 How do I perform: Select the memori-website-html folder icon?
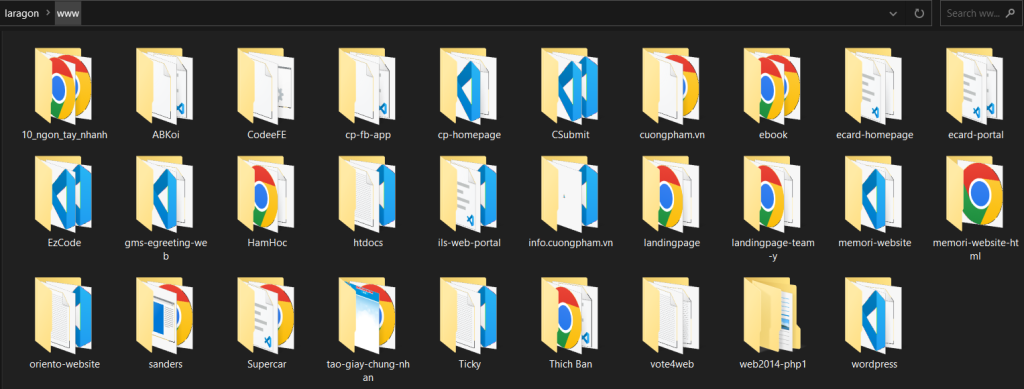(974, 194)
